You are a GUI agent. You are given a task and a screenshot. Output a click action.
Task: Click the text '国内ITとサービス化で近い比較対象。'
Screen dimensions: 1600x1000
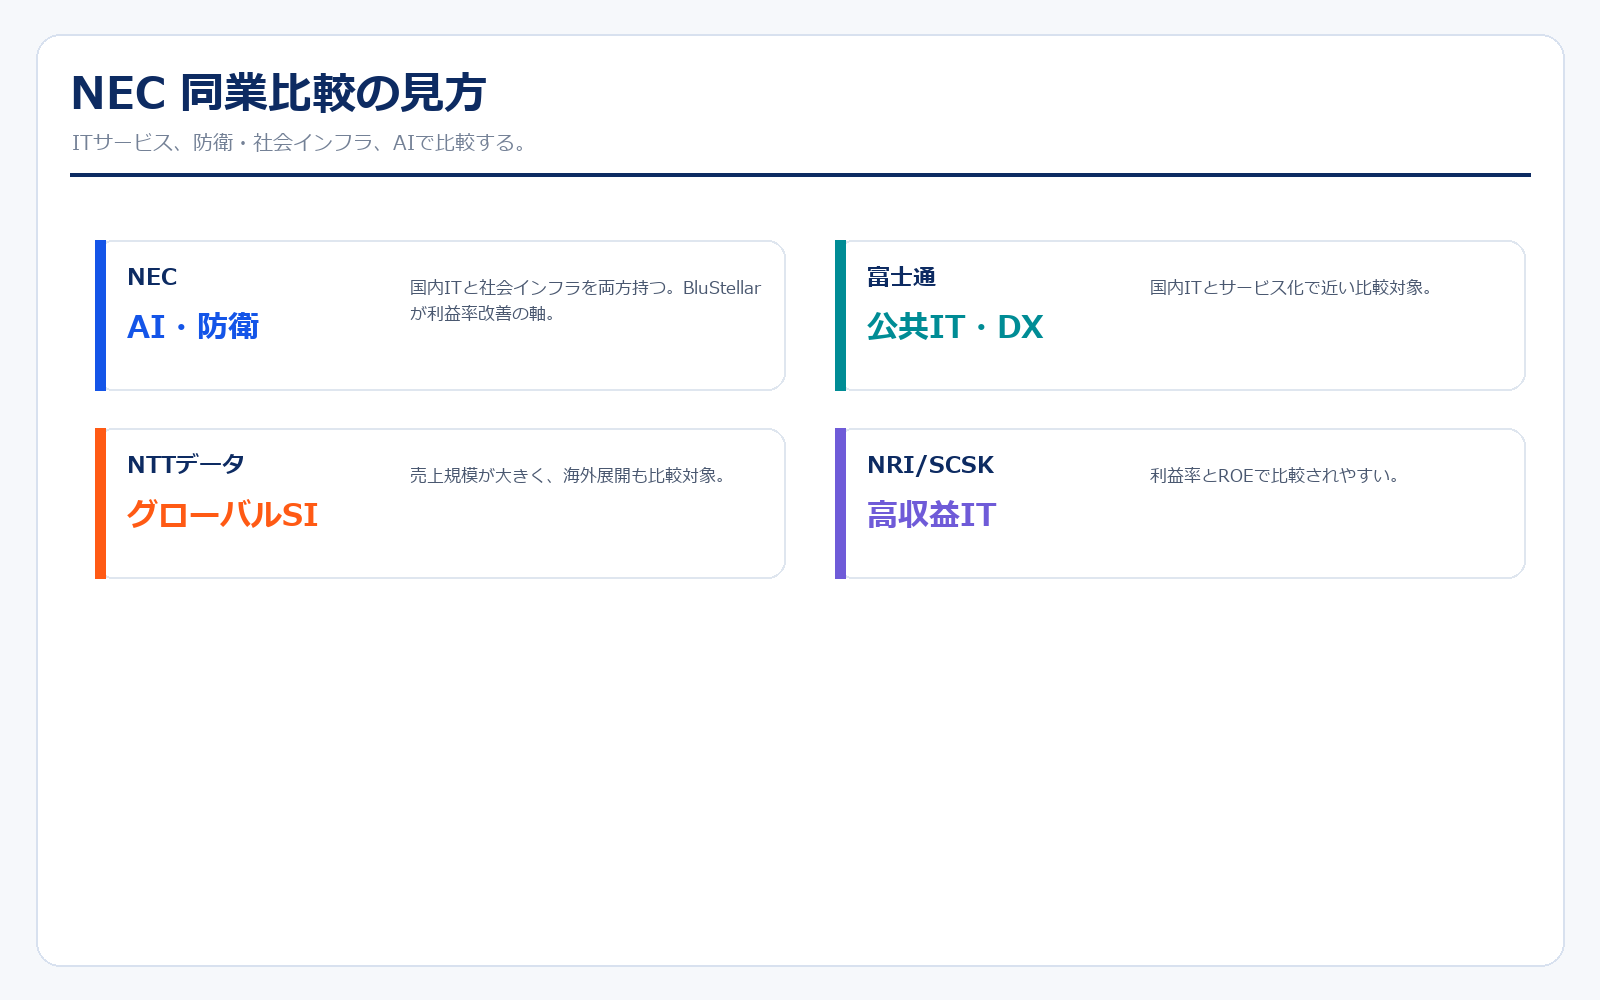1291,288
